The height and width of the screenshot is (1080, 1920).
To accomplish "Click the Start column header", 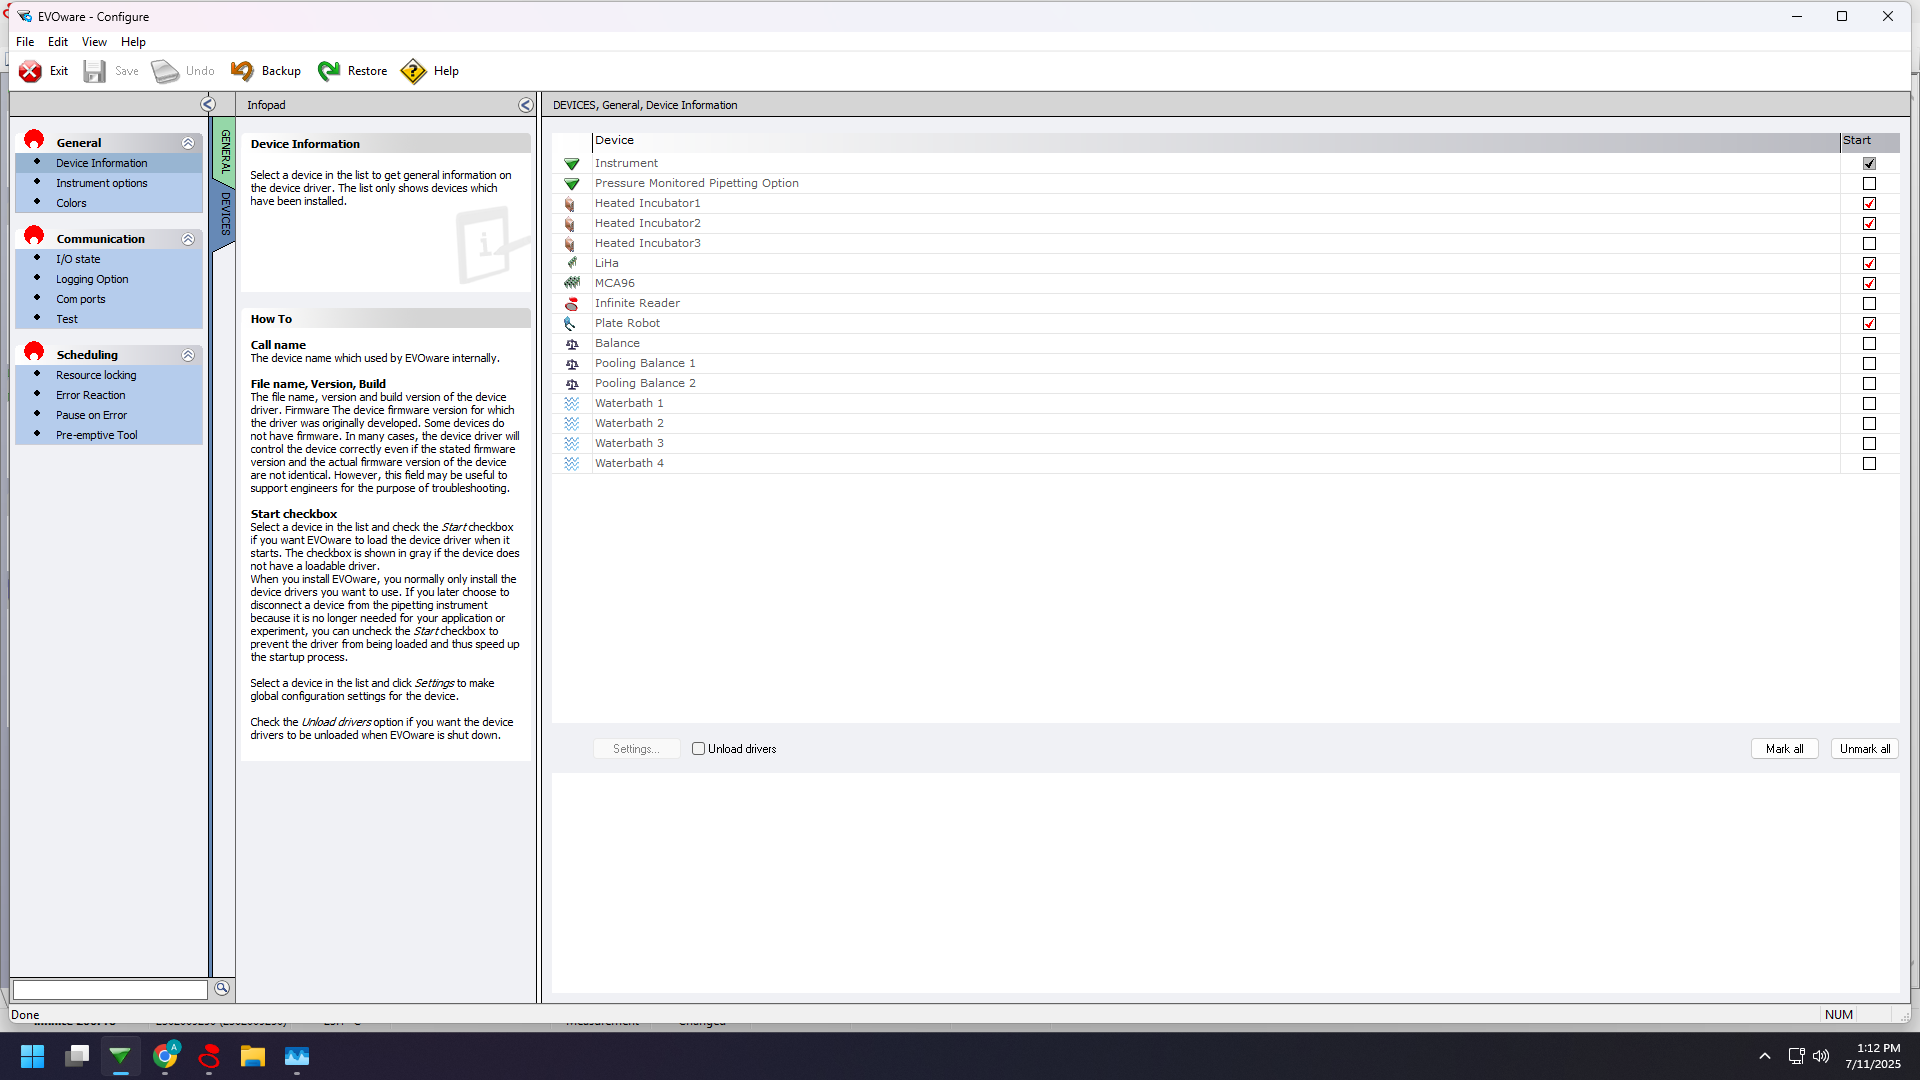I will (1869, 141).
